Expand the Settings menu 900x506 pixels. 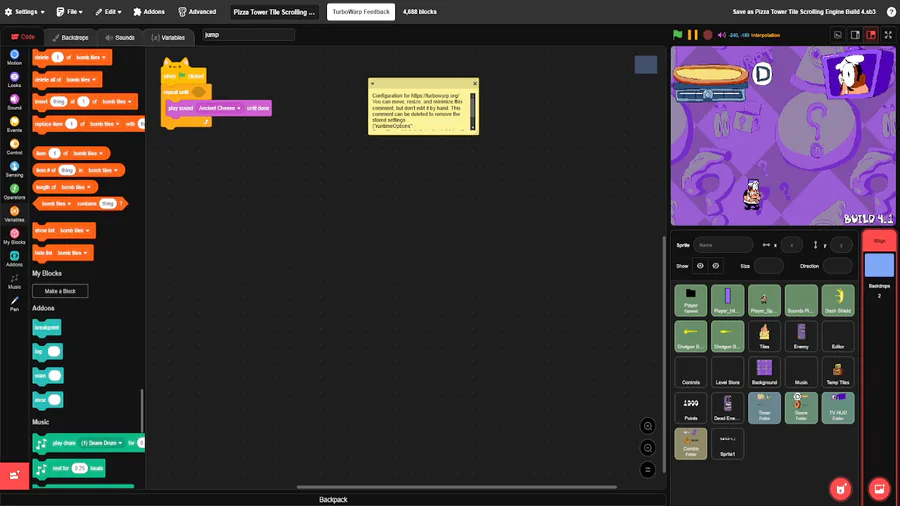[25, 11]
